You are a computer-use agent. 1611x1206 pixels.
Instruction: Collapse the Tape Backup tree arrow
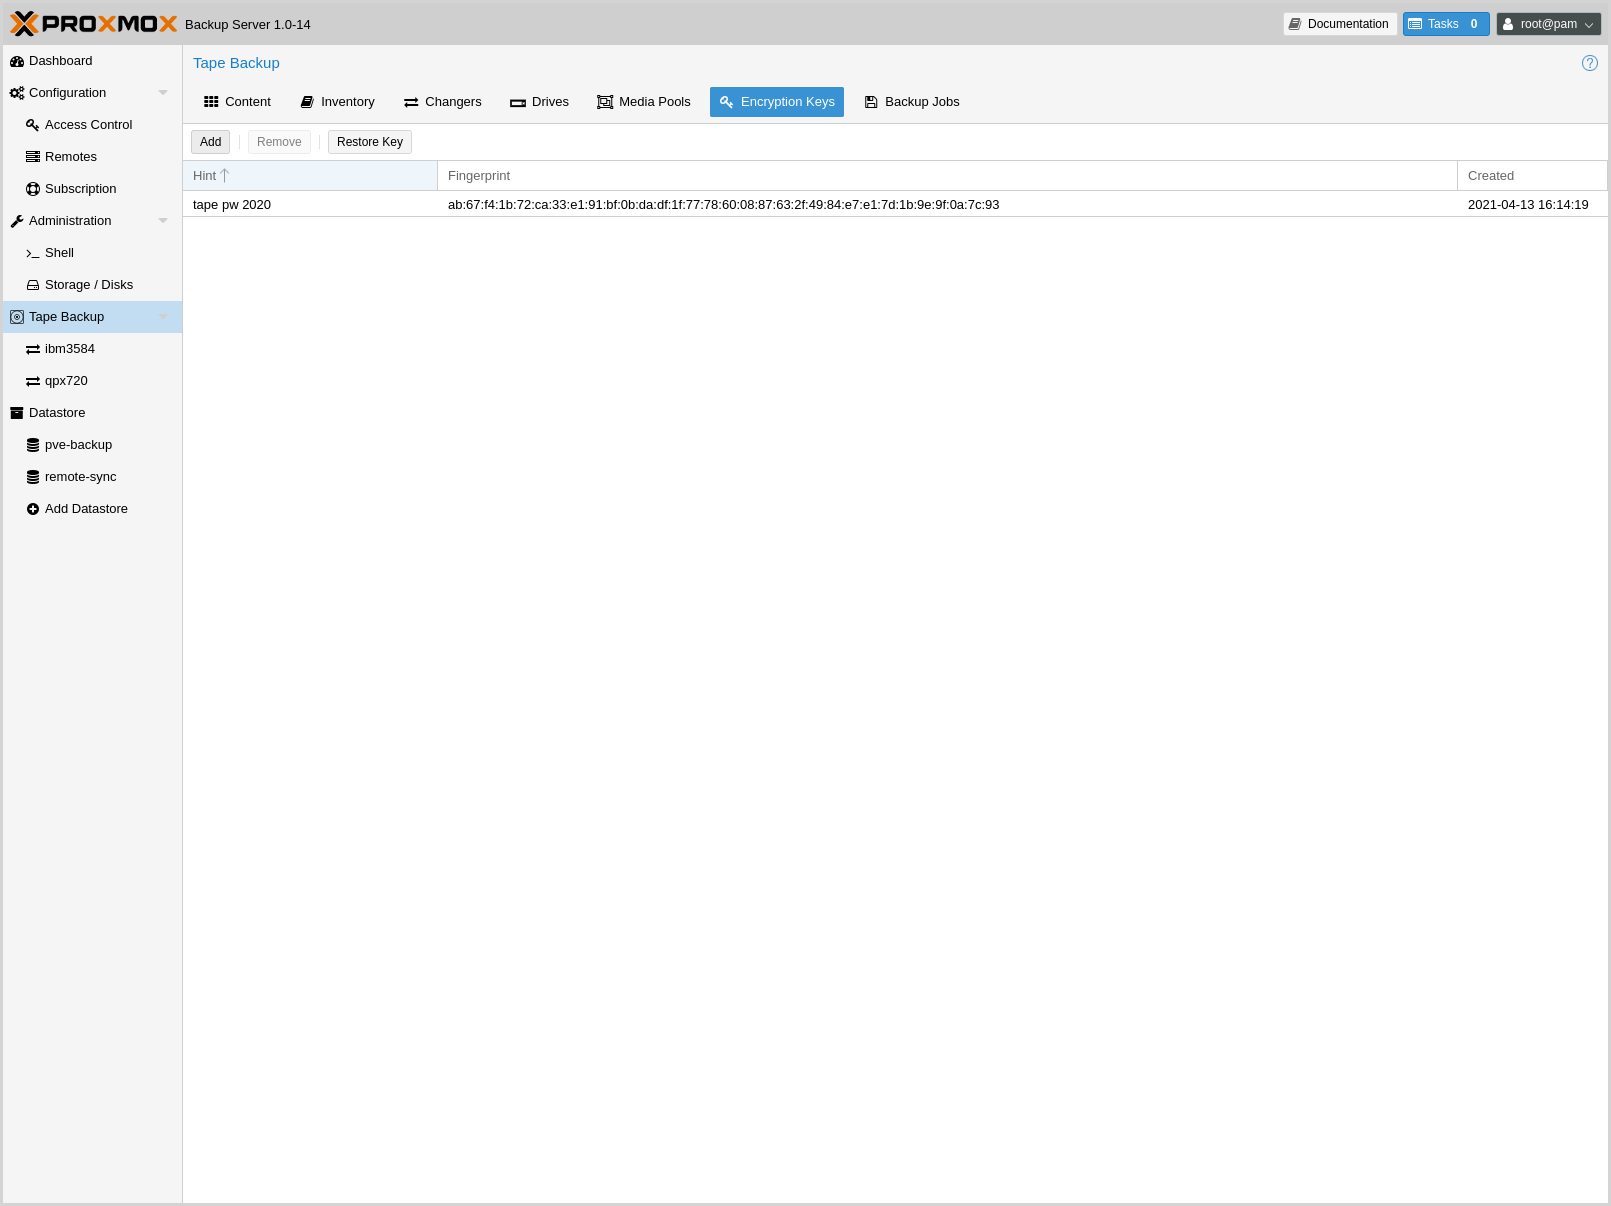pyautogui.click(x=163, y=317)
